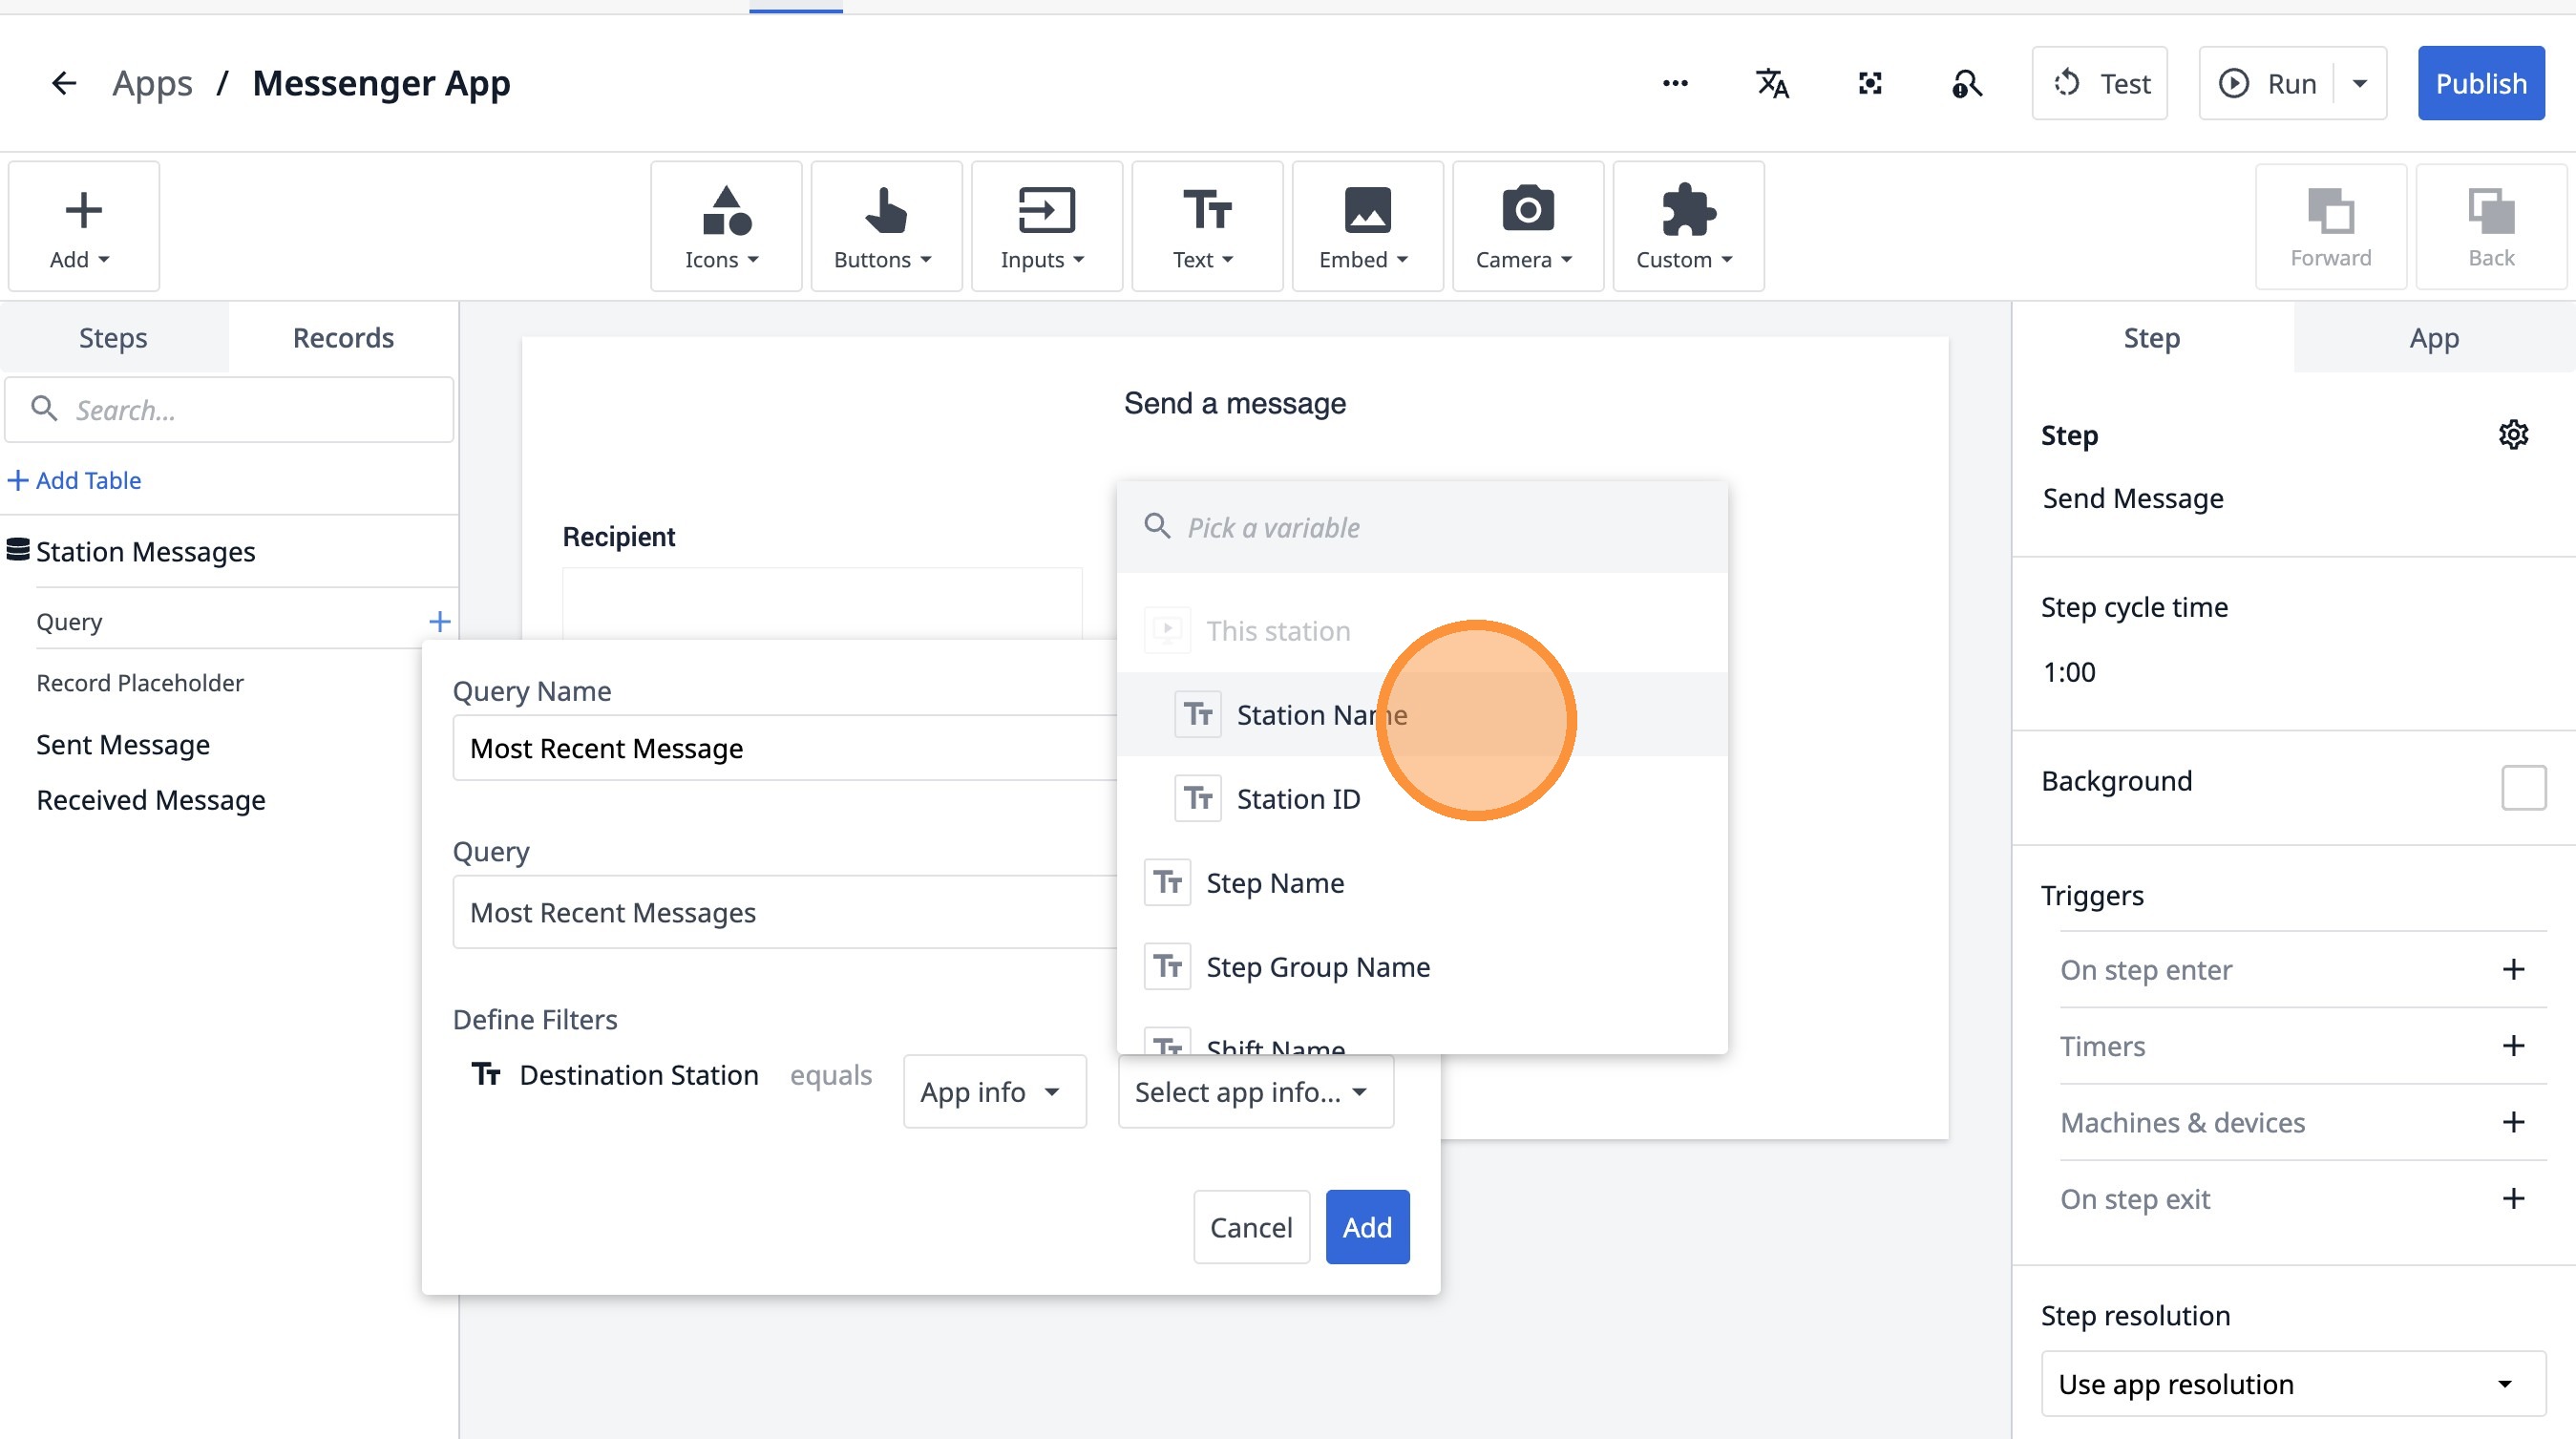The width and height of the screenshot is (2576, 1439).
Task: Open the Camera widget toolbar menu
Action: [1527, 227]
